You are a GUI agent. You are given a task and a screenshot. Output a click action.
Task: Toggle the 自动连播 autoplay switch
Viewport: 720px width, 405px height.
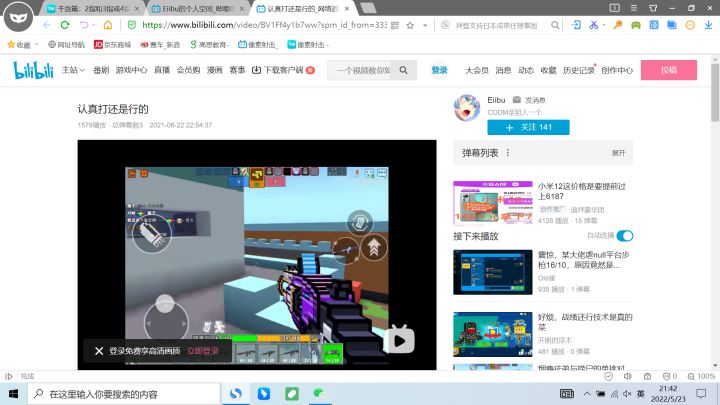click(x=624, y=236)
